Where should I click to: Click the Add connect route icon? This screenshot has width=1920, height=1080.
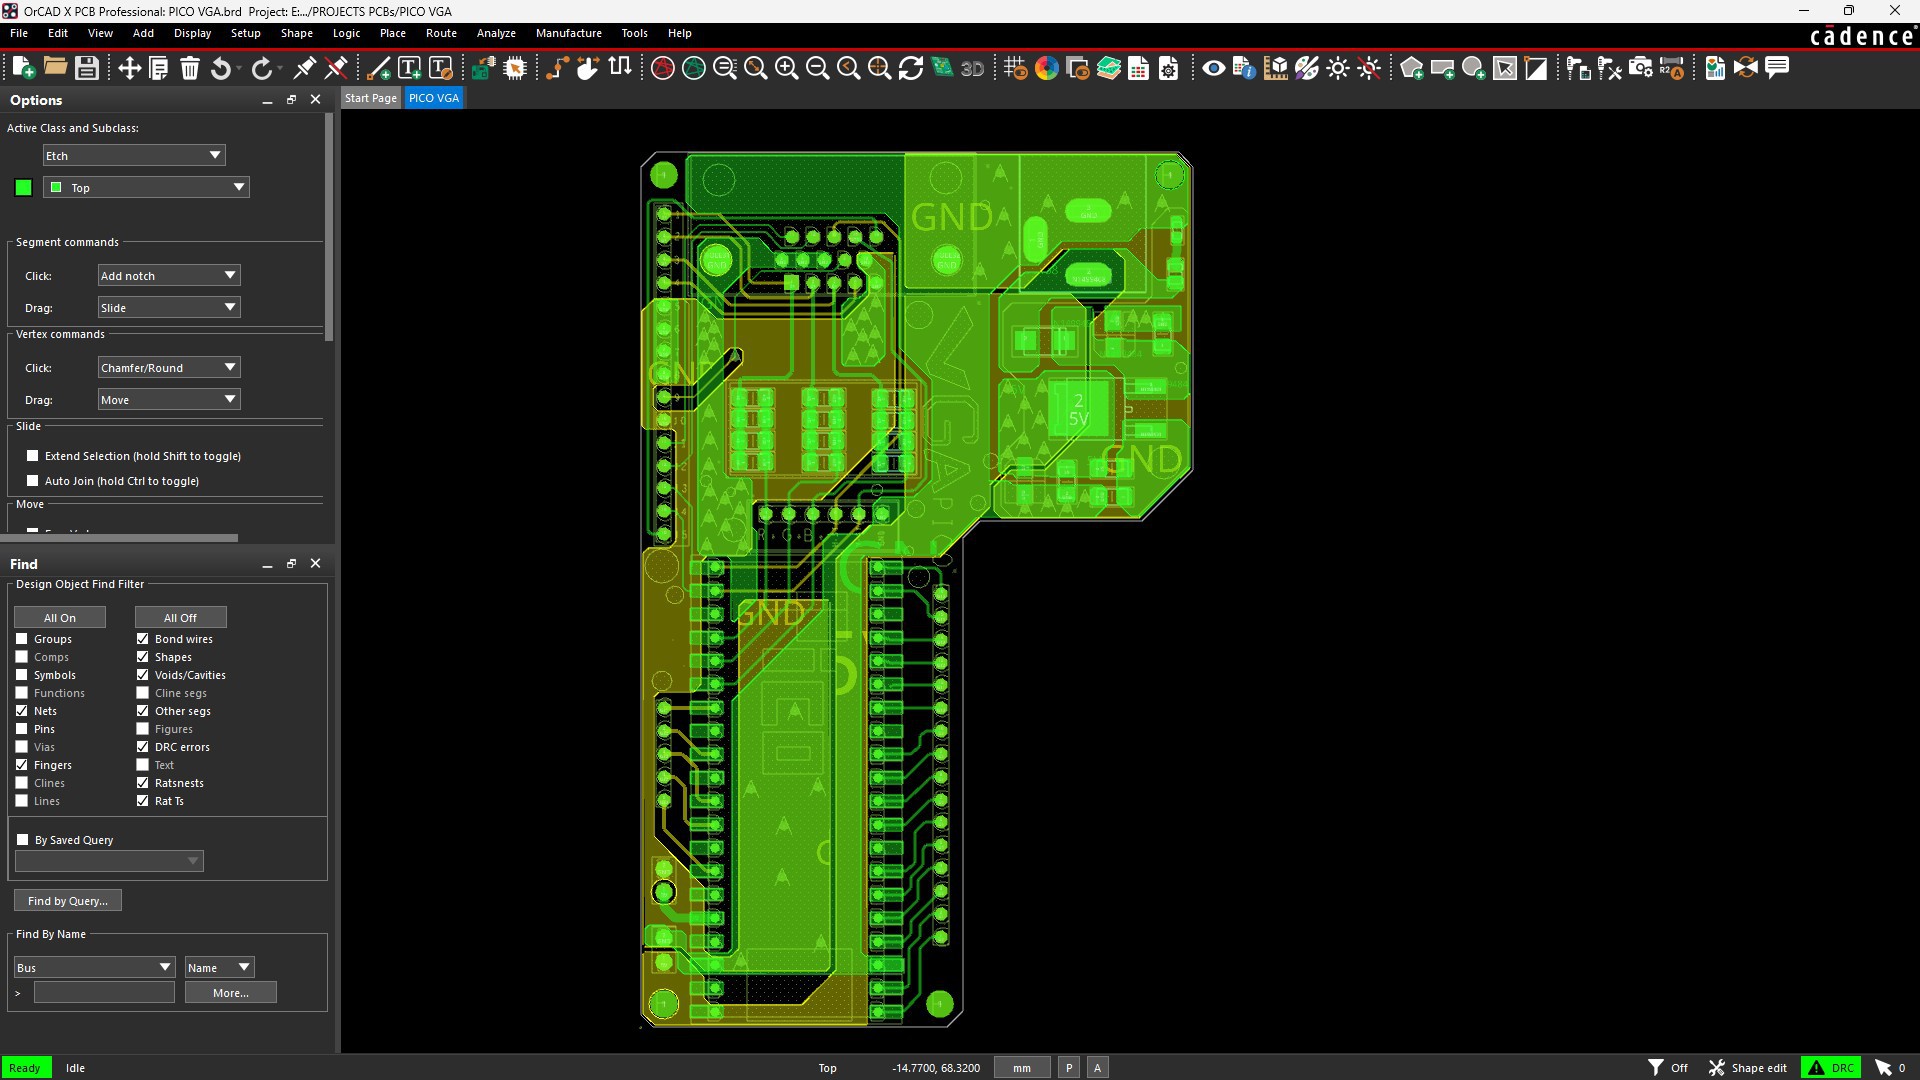557,68
